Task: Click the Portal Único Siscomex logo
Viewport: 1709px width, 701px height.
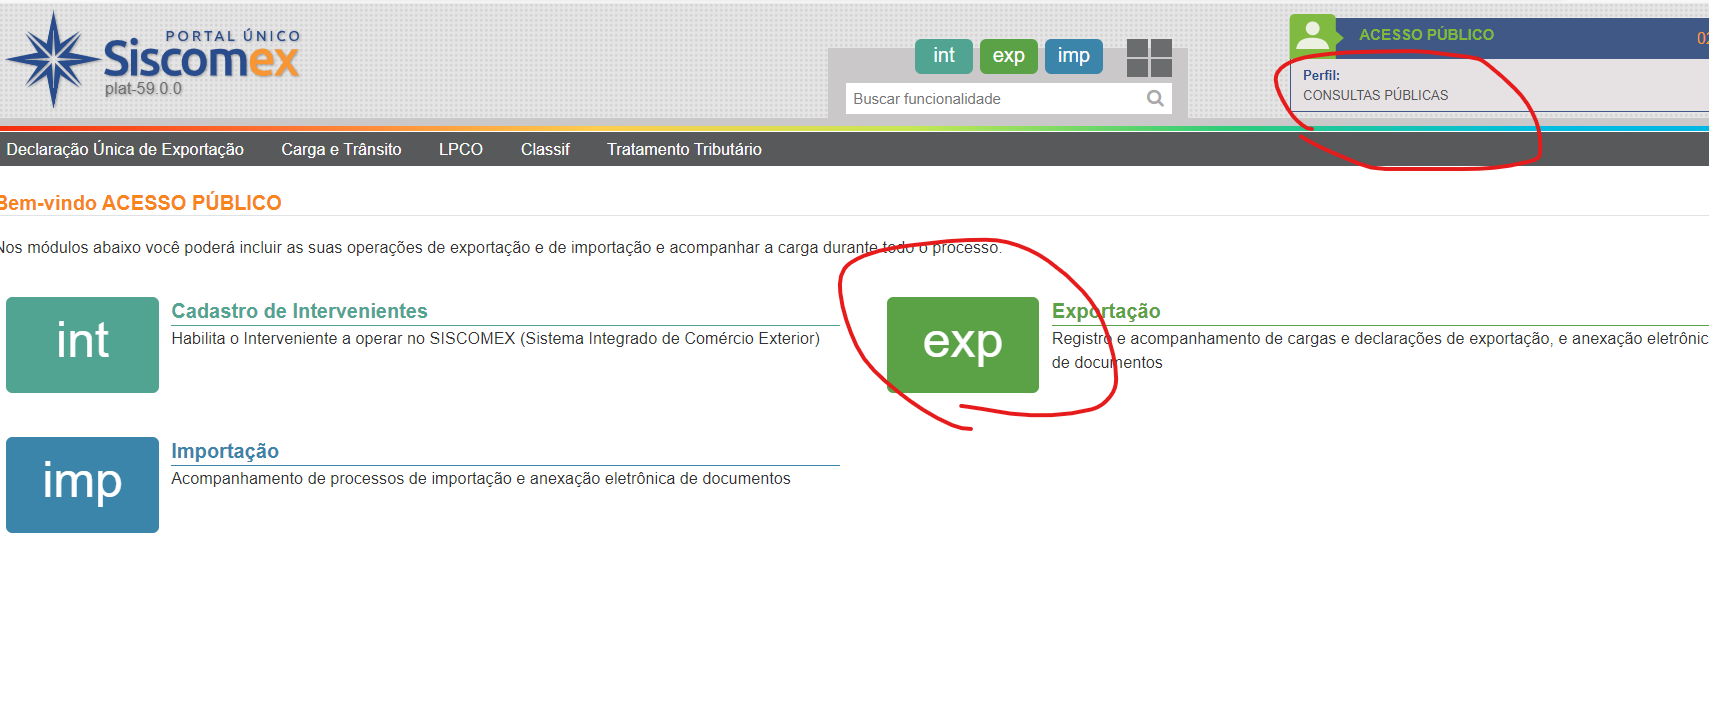Action: (152, 59)
